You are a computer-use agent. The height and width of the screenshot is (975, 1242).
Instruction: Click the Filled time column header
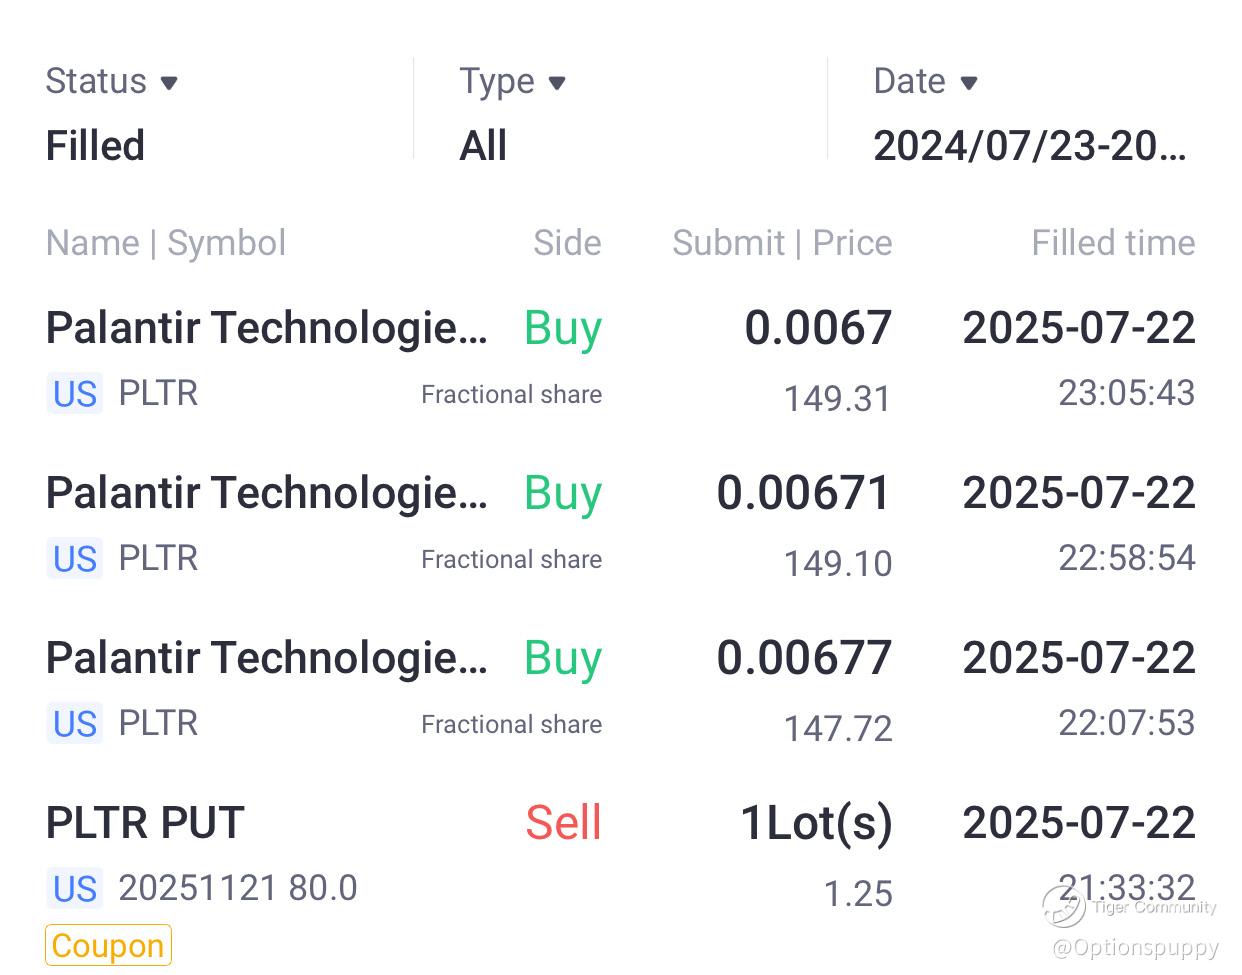pos(1113,243)
